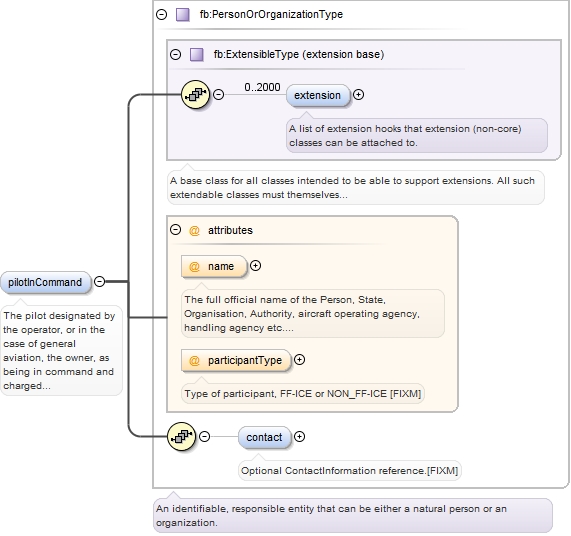The height and width of the screenshot is (536, 571).
Task: Collapse the fb:ExtensibleType extension base box
Action: point(176,55)
